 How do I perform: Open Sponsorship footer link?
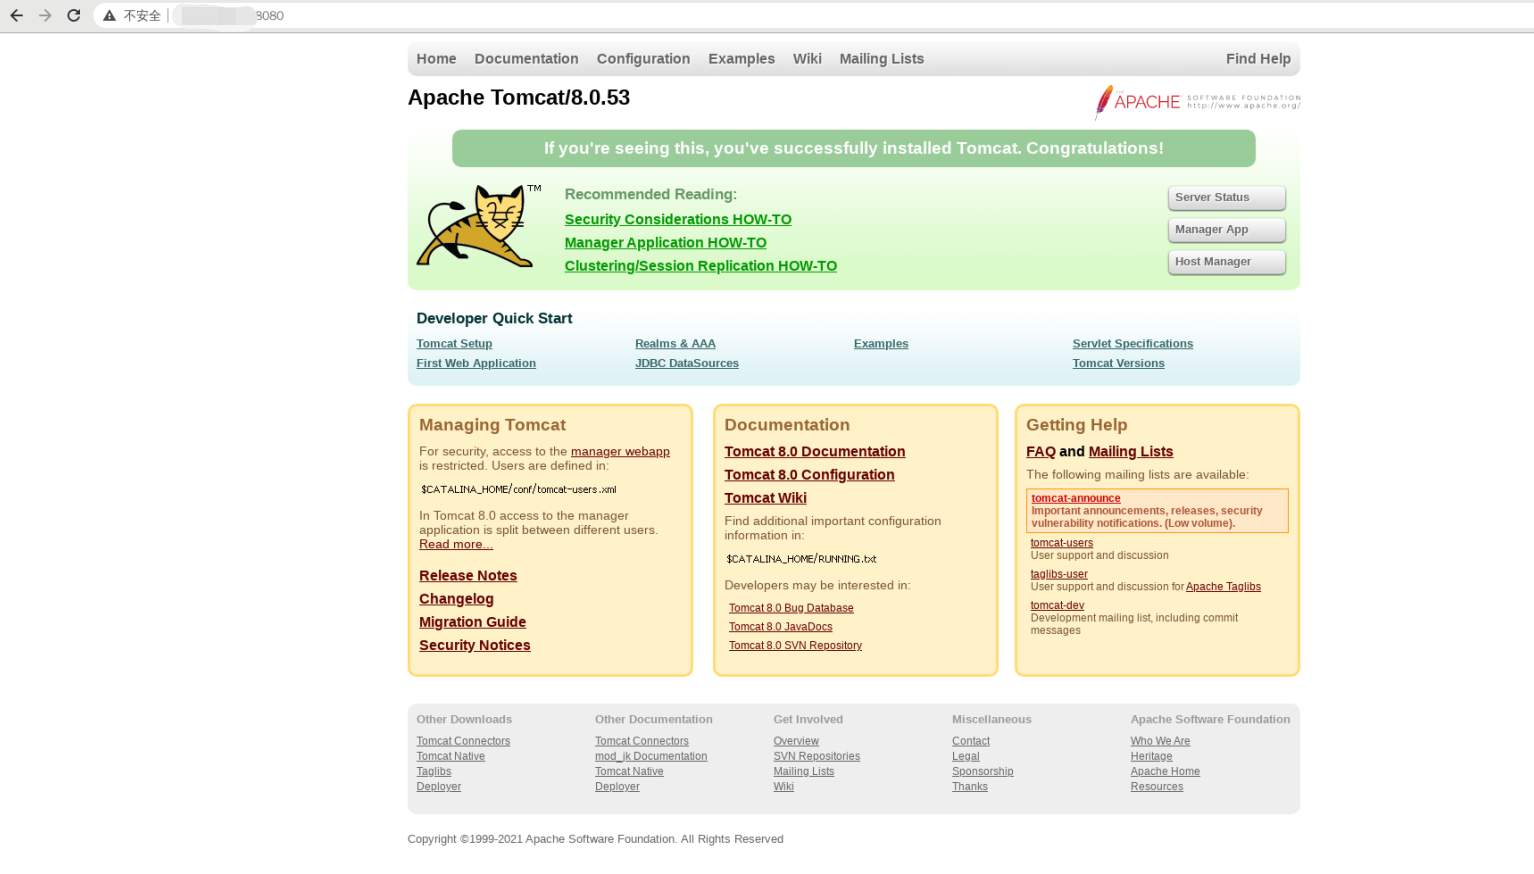983,771
